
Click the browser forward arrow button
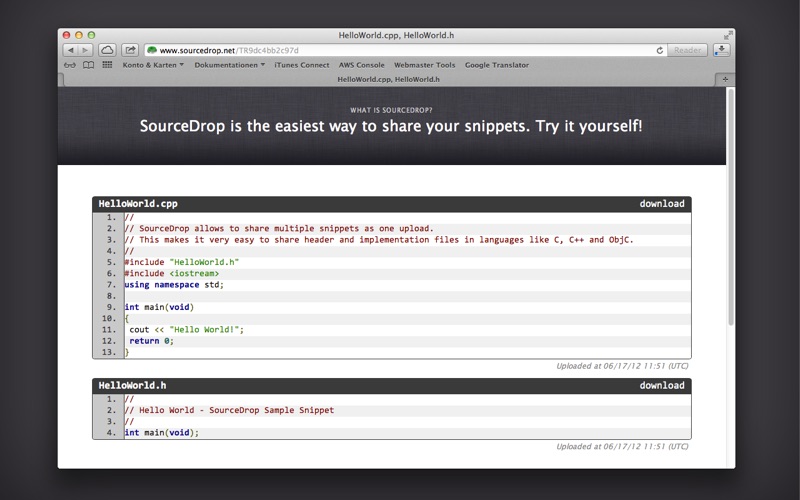point(85,50)
